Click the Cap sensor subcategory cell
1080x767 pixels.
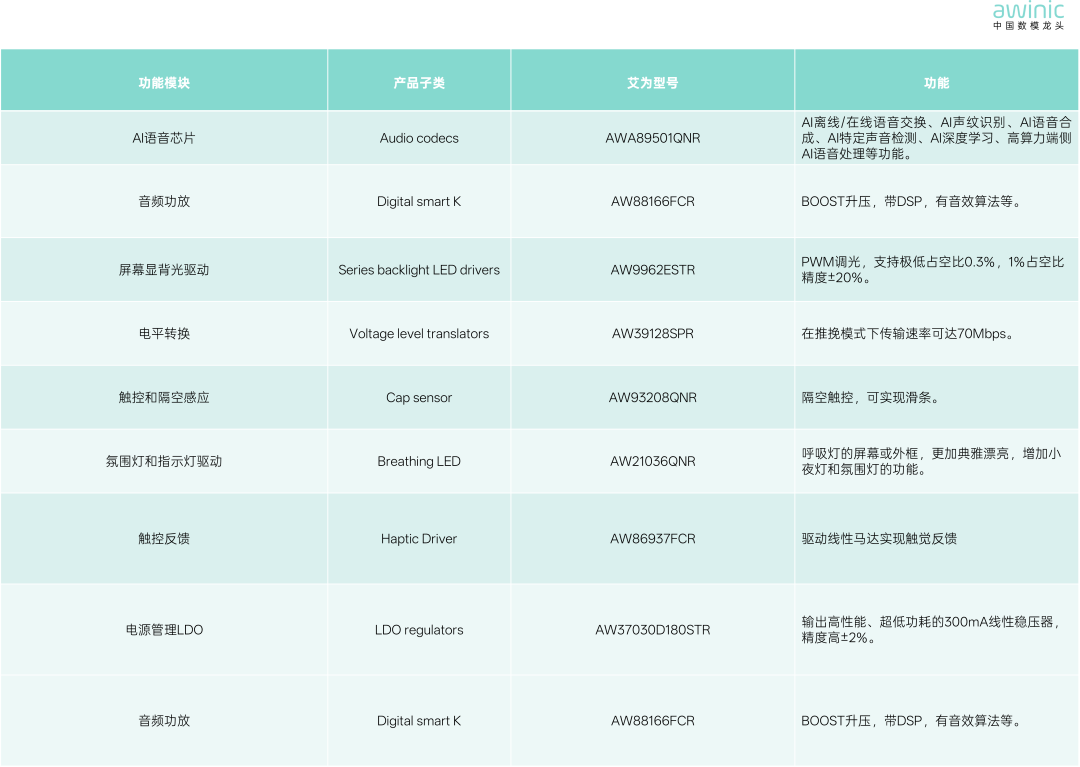(x=419, y=397)
